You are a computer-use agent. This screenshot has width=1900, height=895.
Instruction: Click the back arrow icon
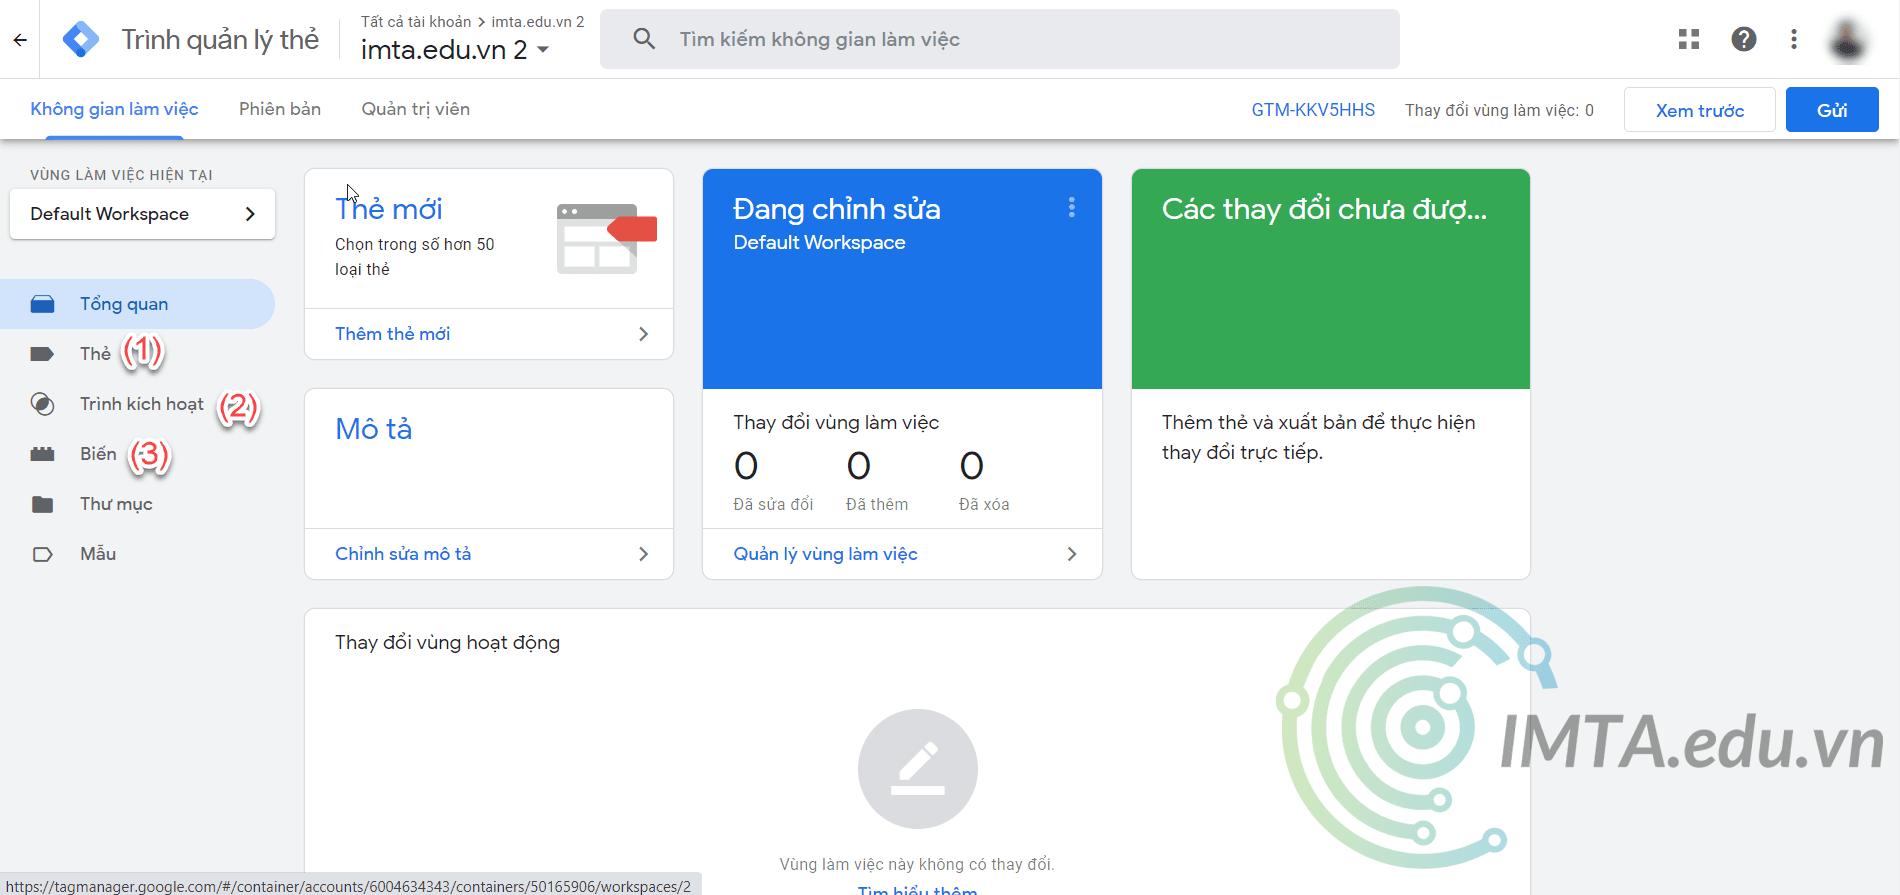coord(20,40)
